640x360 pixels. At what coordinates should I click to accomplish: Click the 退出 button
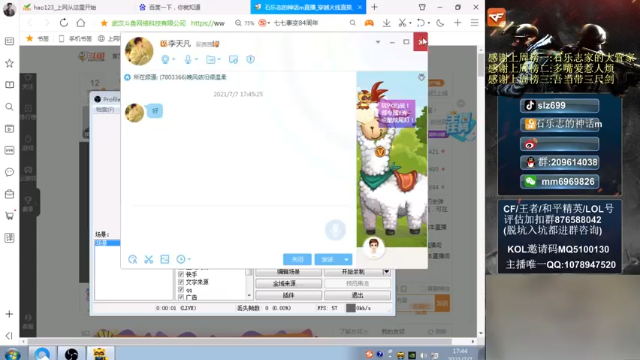tap(358, 295)
